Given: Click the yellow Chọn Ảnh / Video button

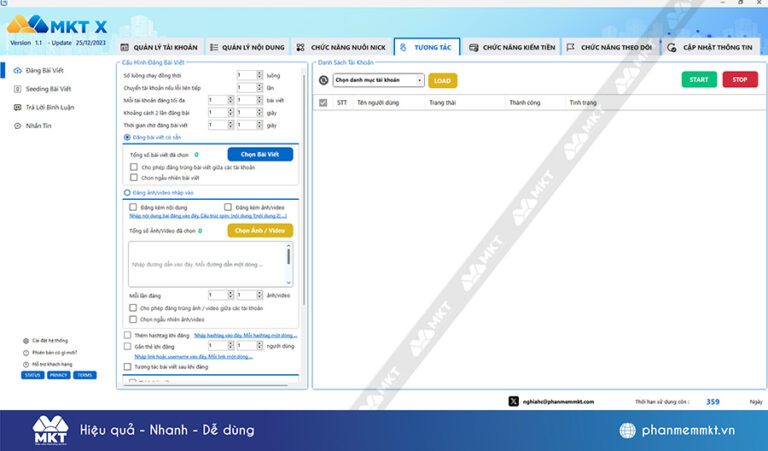Looking at the screenshot, I should [x=260, y=231].
